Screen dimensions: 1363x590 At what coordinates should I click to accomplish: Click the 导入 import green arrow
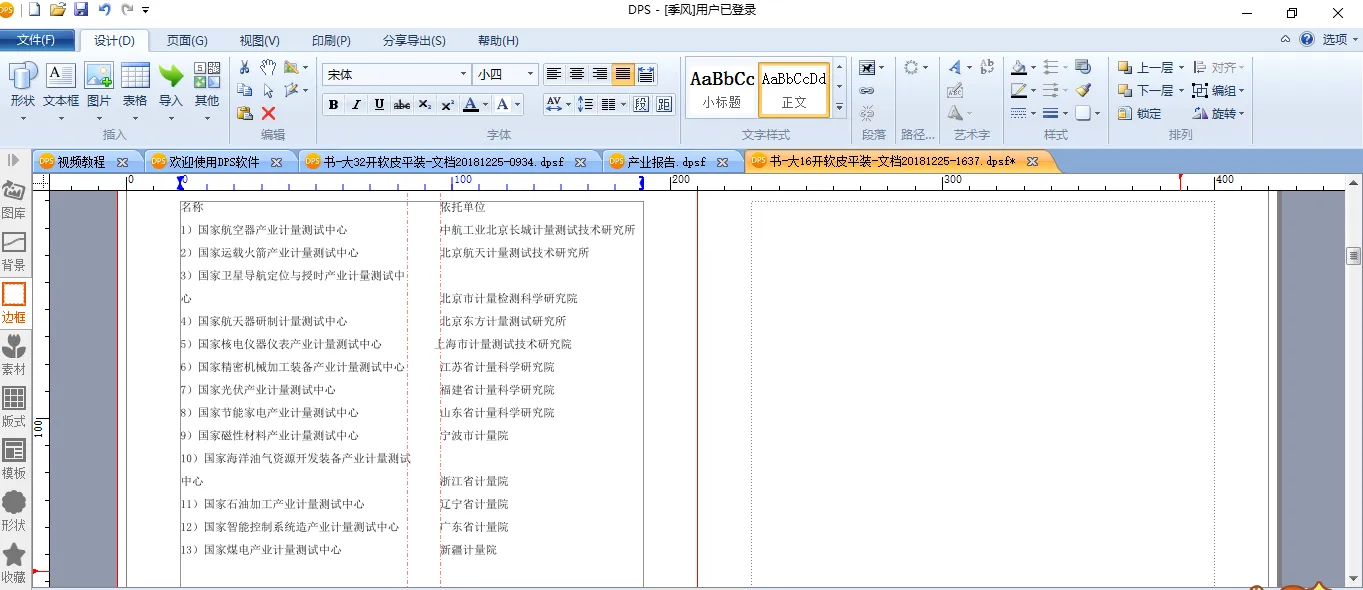click(171, 84)
